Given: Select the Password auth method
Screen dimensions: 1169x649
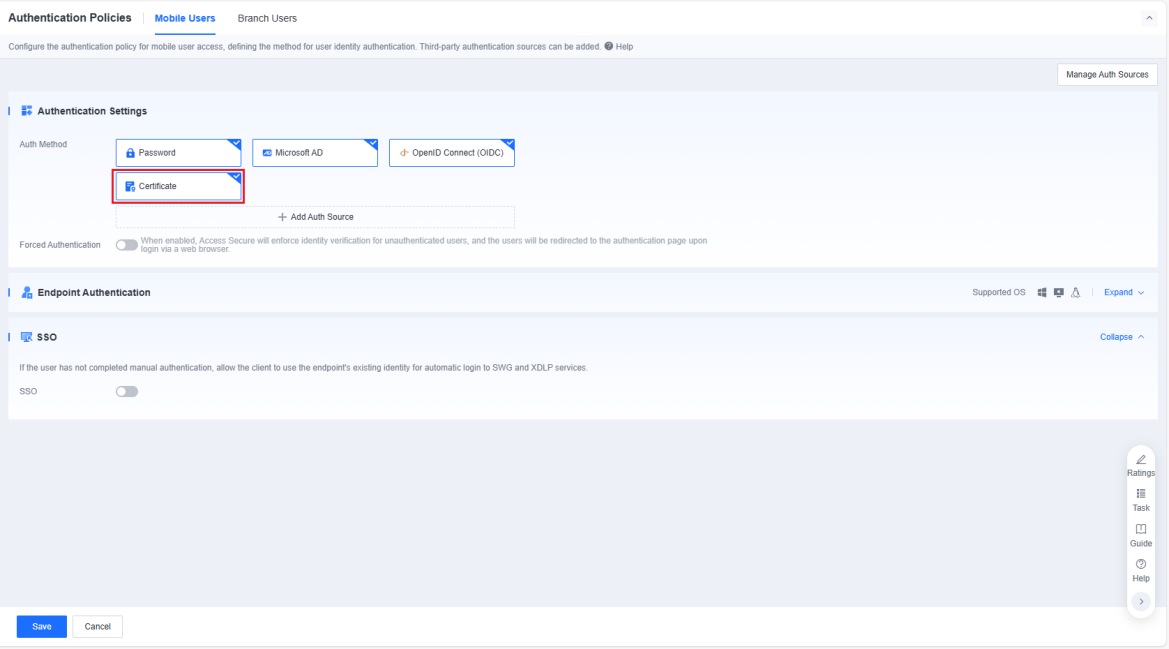Looking at the screenshot, I should pyautogui.click(x=178, y=153).
